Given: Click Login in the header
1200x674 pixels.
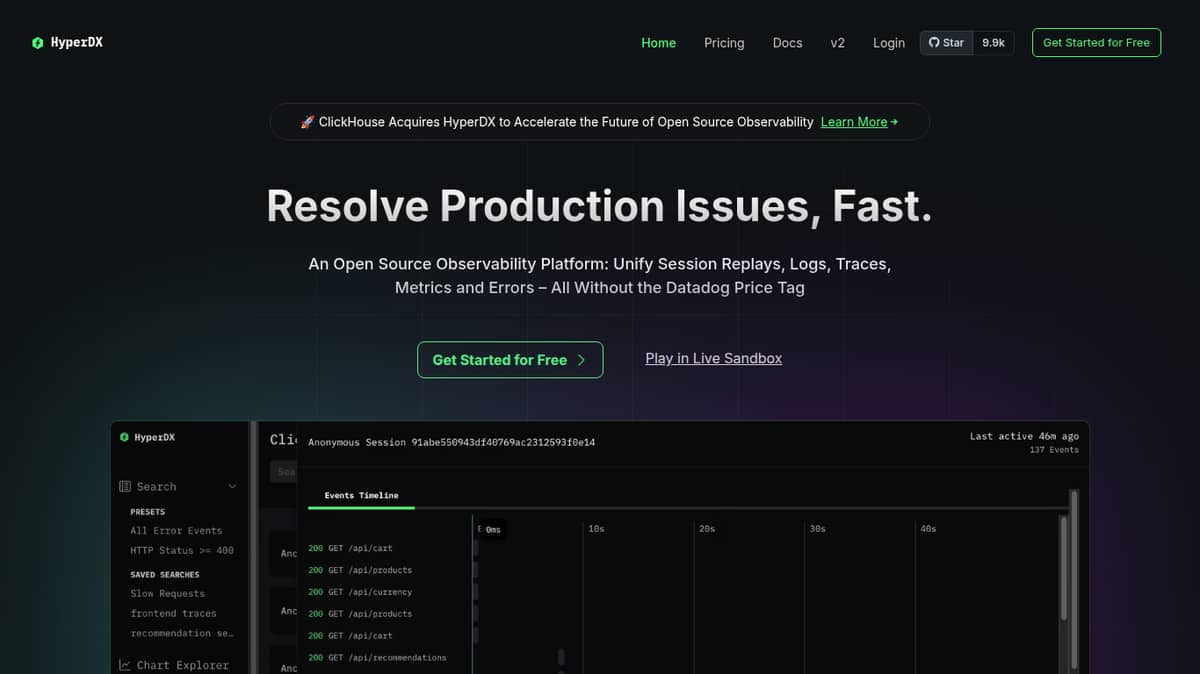Looking at the screenshot, I should tap(888, 43).
